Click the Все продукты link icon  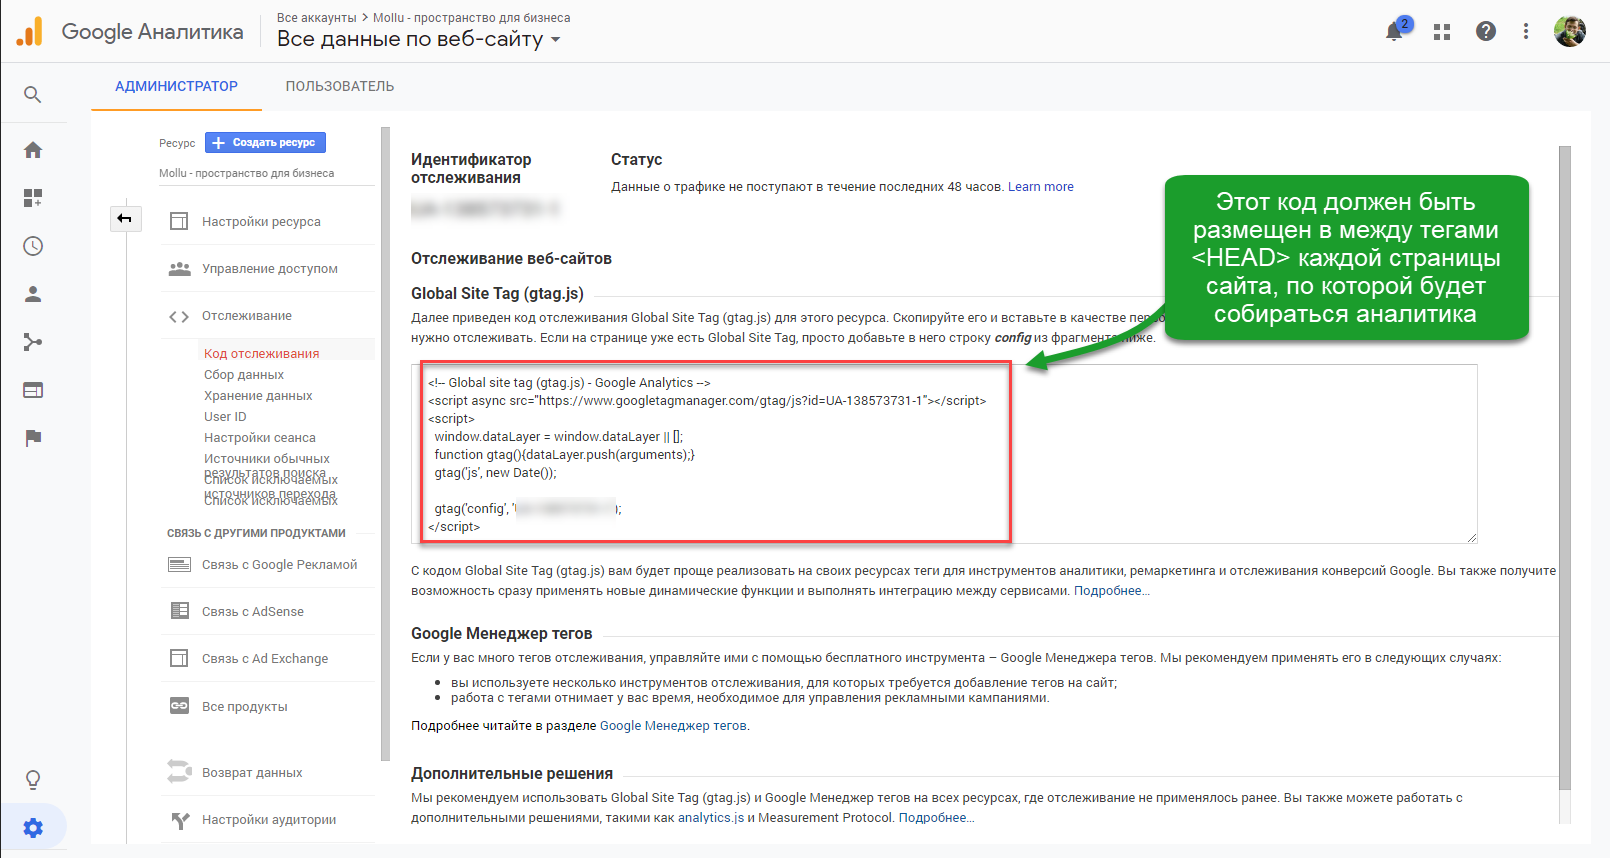(179, 706)
